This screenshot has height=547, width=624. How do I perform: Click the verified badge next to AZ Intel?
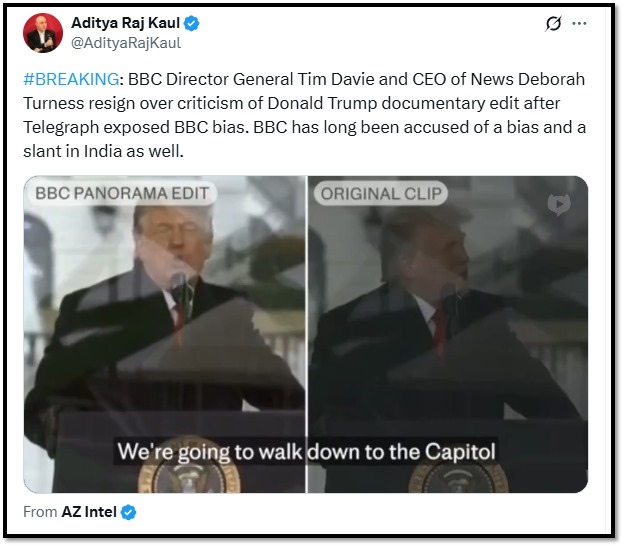click(128, 512)
